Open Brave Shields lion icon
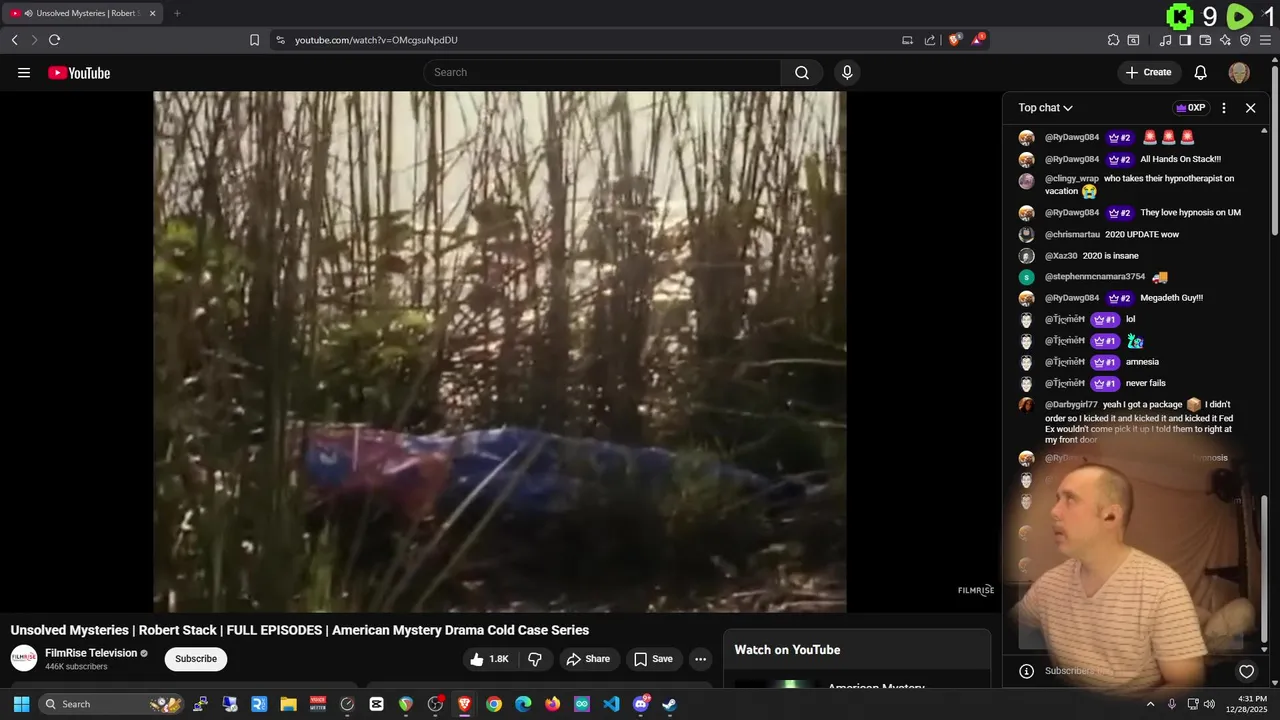Screen dimensions: 1280x720 (x=954, y=40)
